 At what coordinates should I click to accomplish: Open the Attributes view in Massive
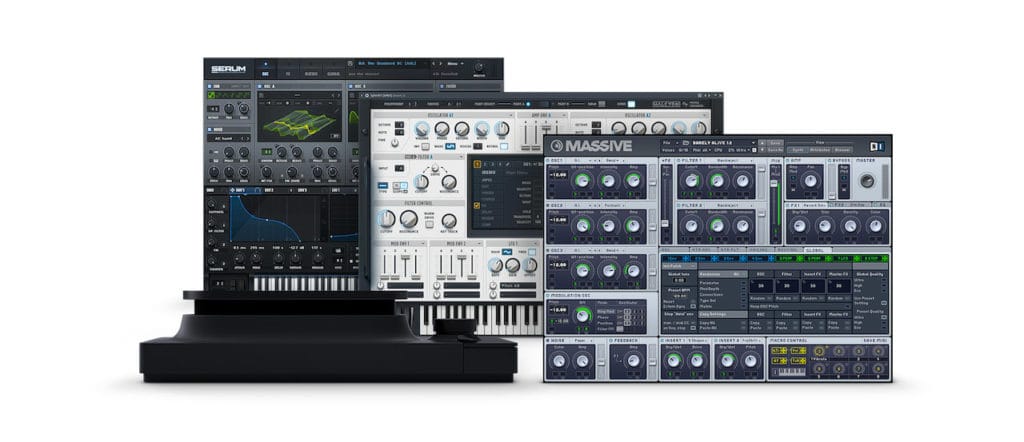pos(820,150)
